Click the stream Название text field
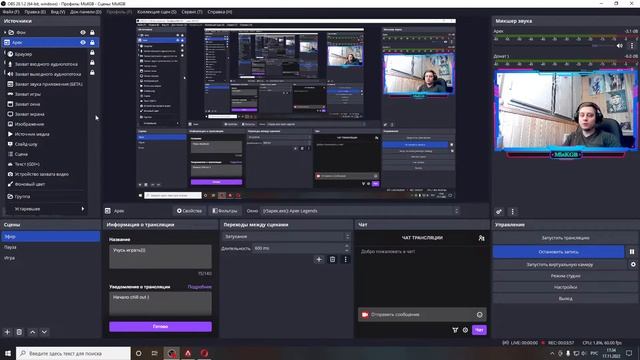The width and height of the screenshot is (640, 360). pos(160,256)
